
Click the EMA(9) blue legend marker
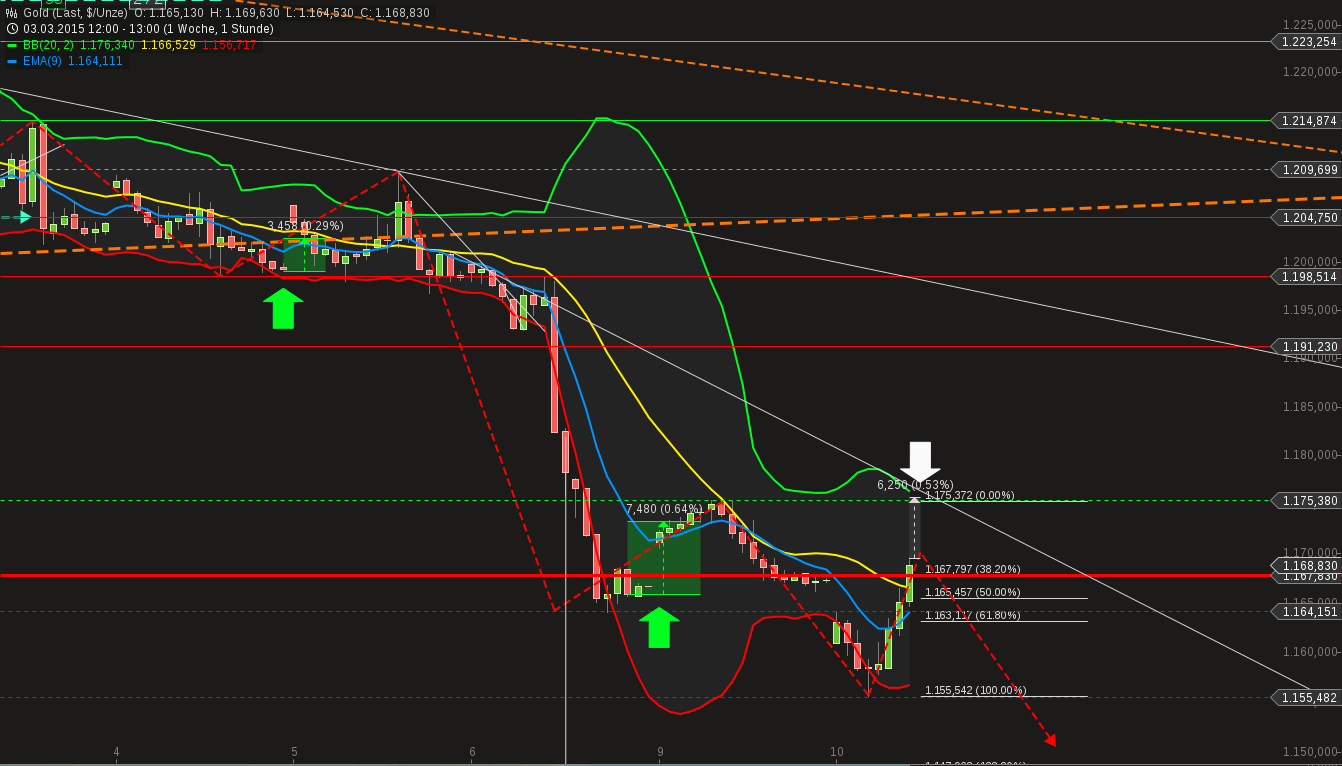point(12,61)
